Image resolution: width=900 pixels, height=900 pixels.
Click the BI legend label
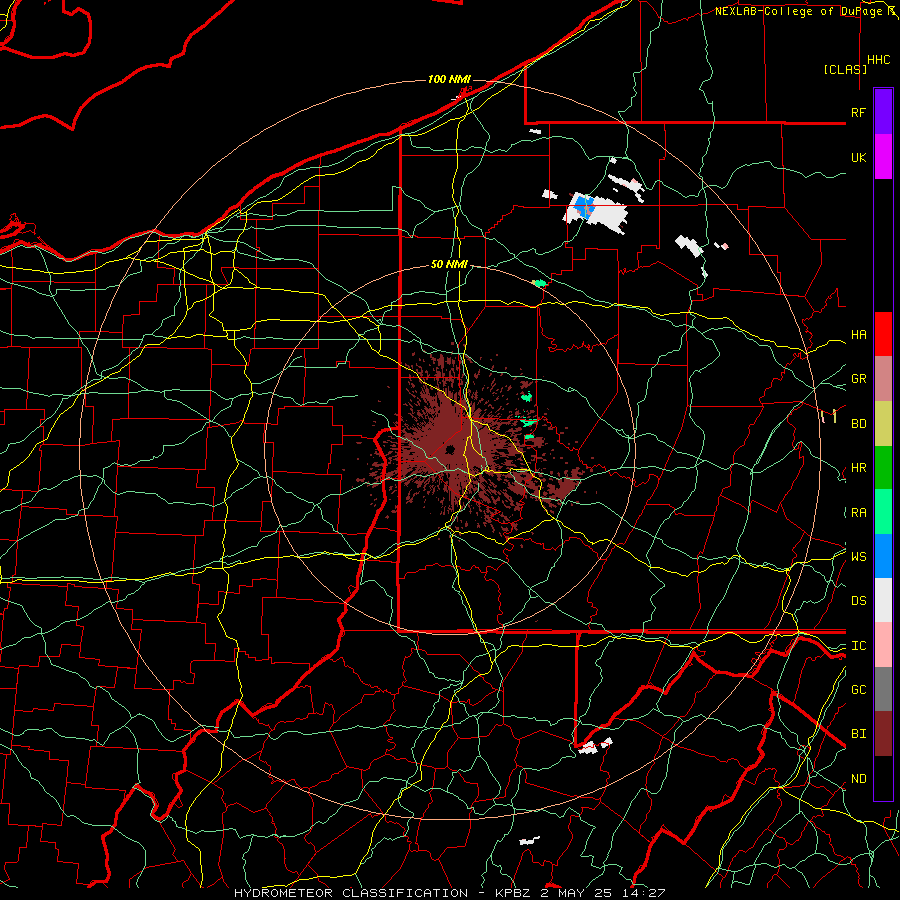[858, 734]
